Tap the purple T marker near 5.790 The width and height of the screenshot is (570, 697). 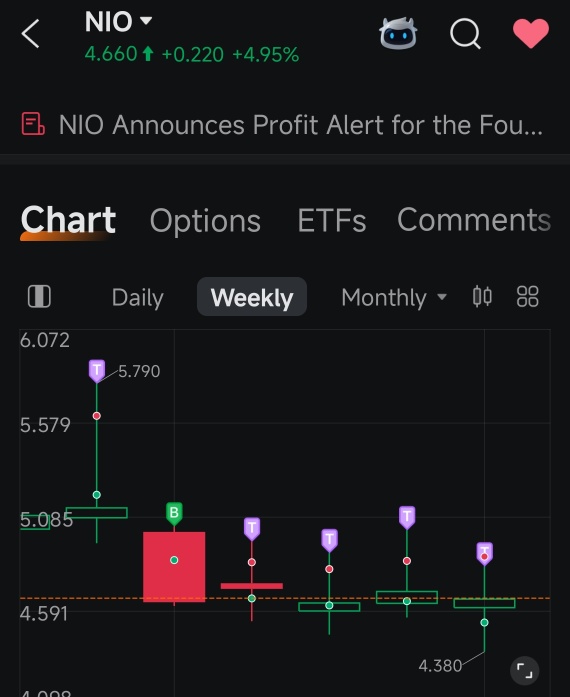click(97, 371)
